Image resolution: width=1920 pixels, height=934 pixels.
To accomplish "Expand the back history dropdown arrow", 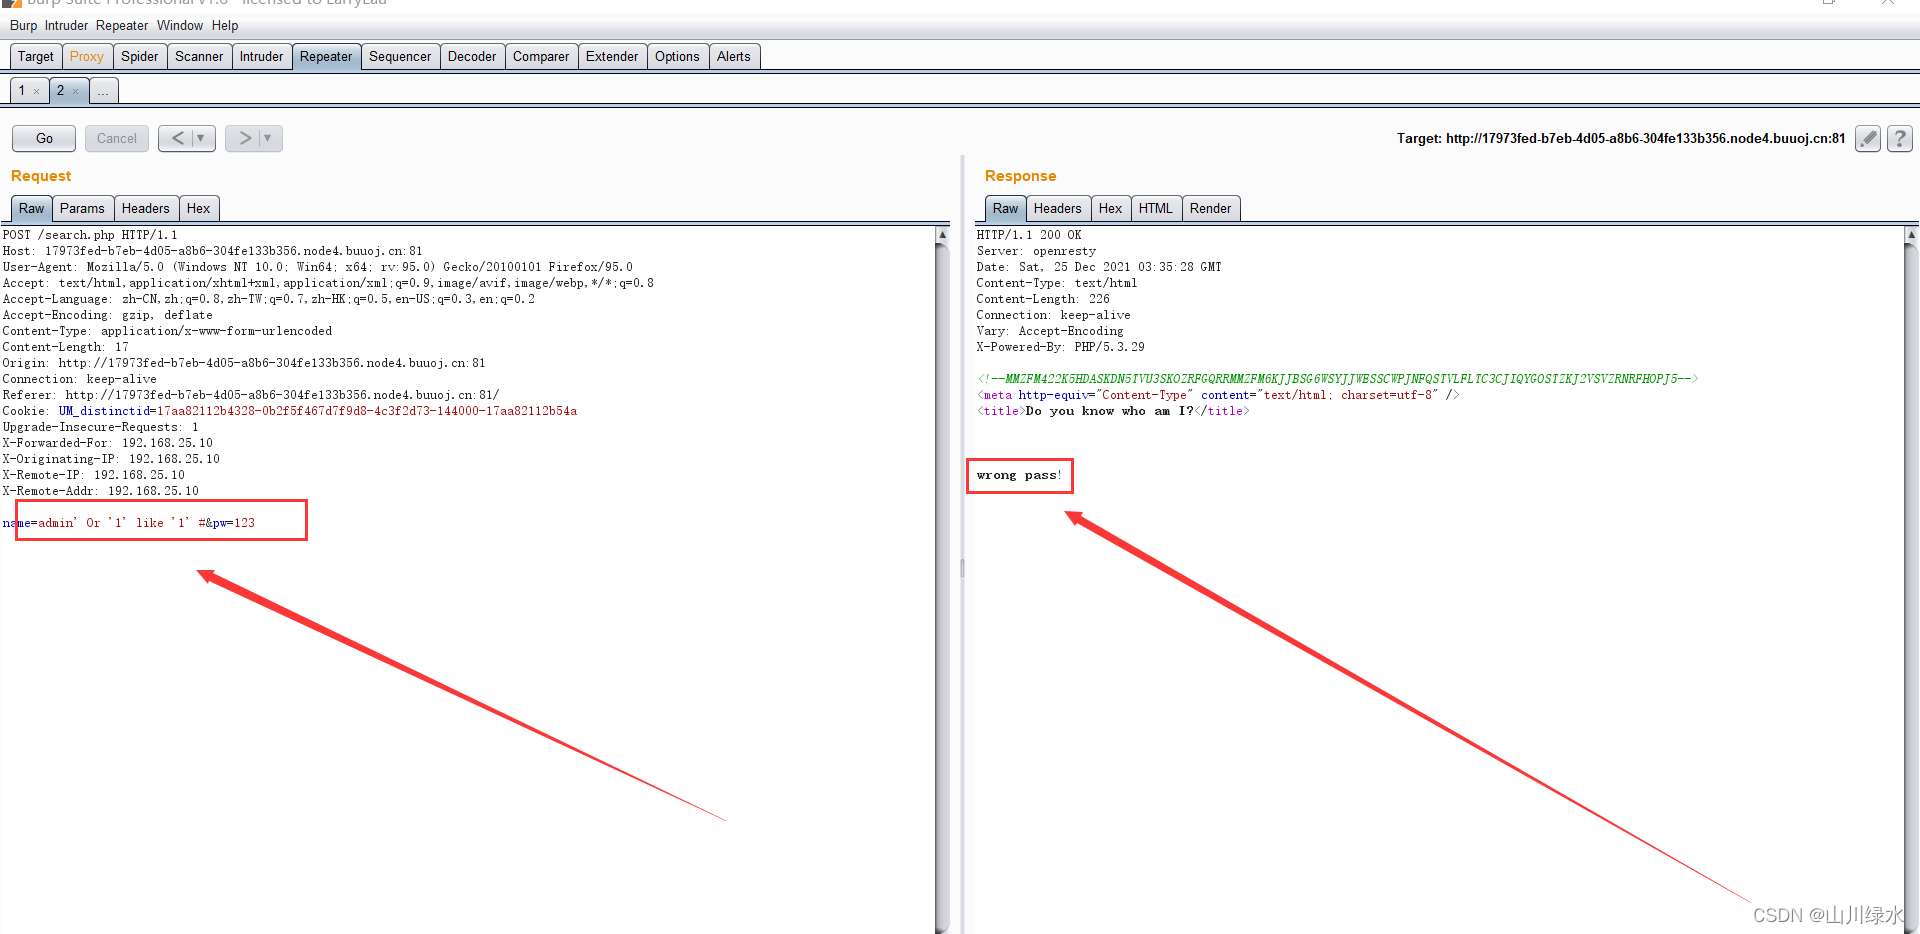I will [x=201, y=138].
